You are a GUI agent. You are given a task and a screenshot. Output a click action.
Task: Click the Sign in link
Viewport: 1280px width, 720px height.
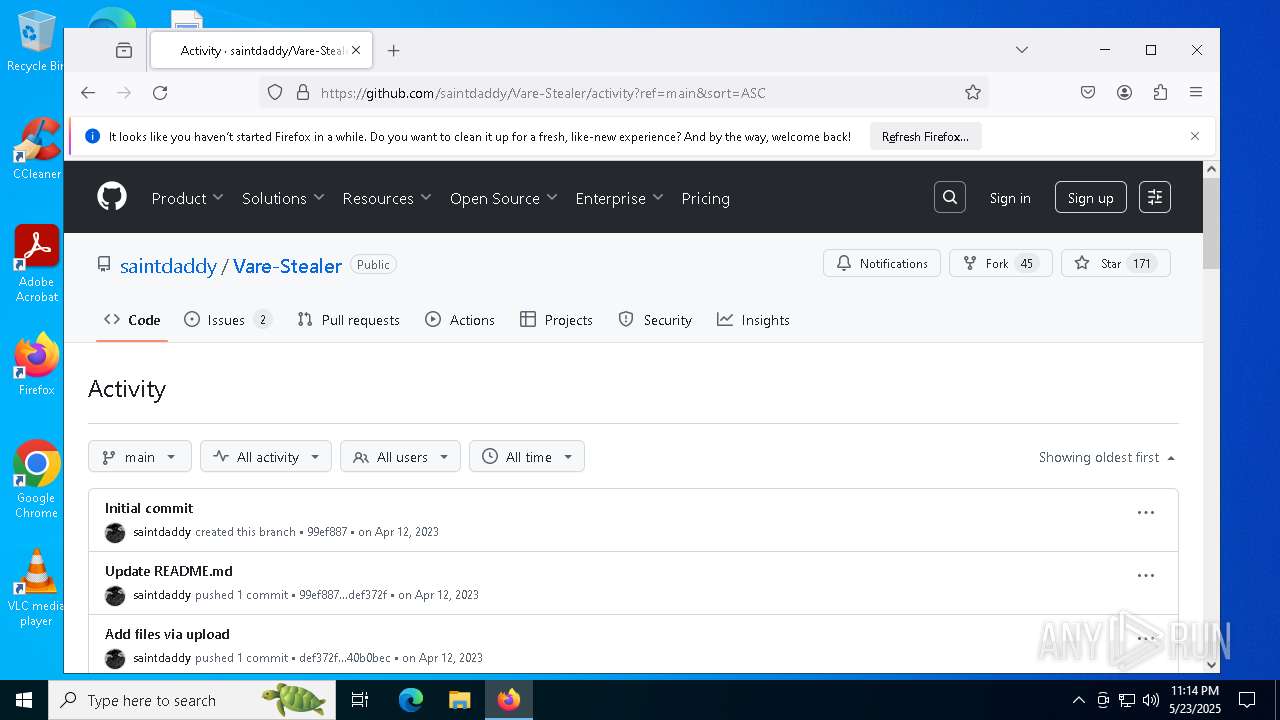point(1010,198)
